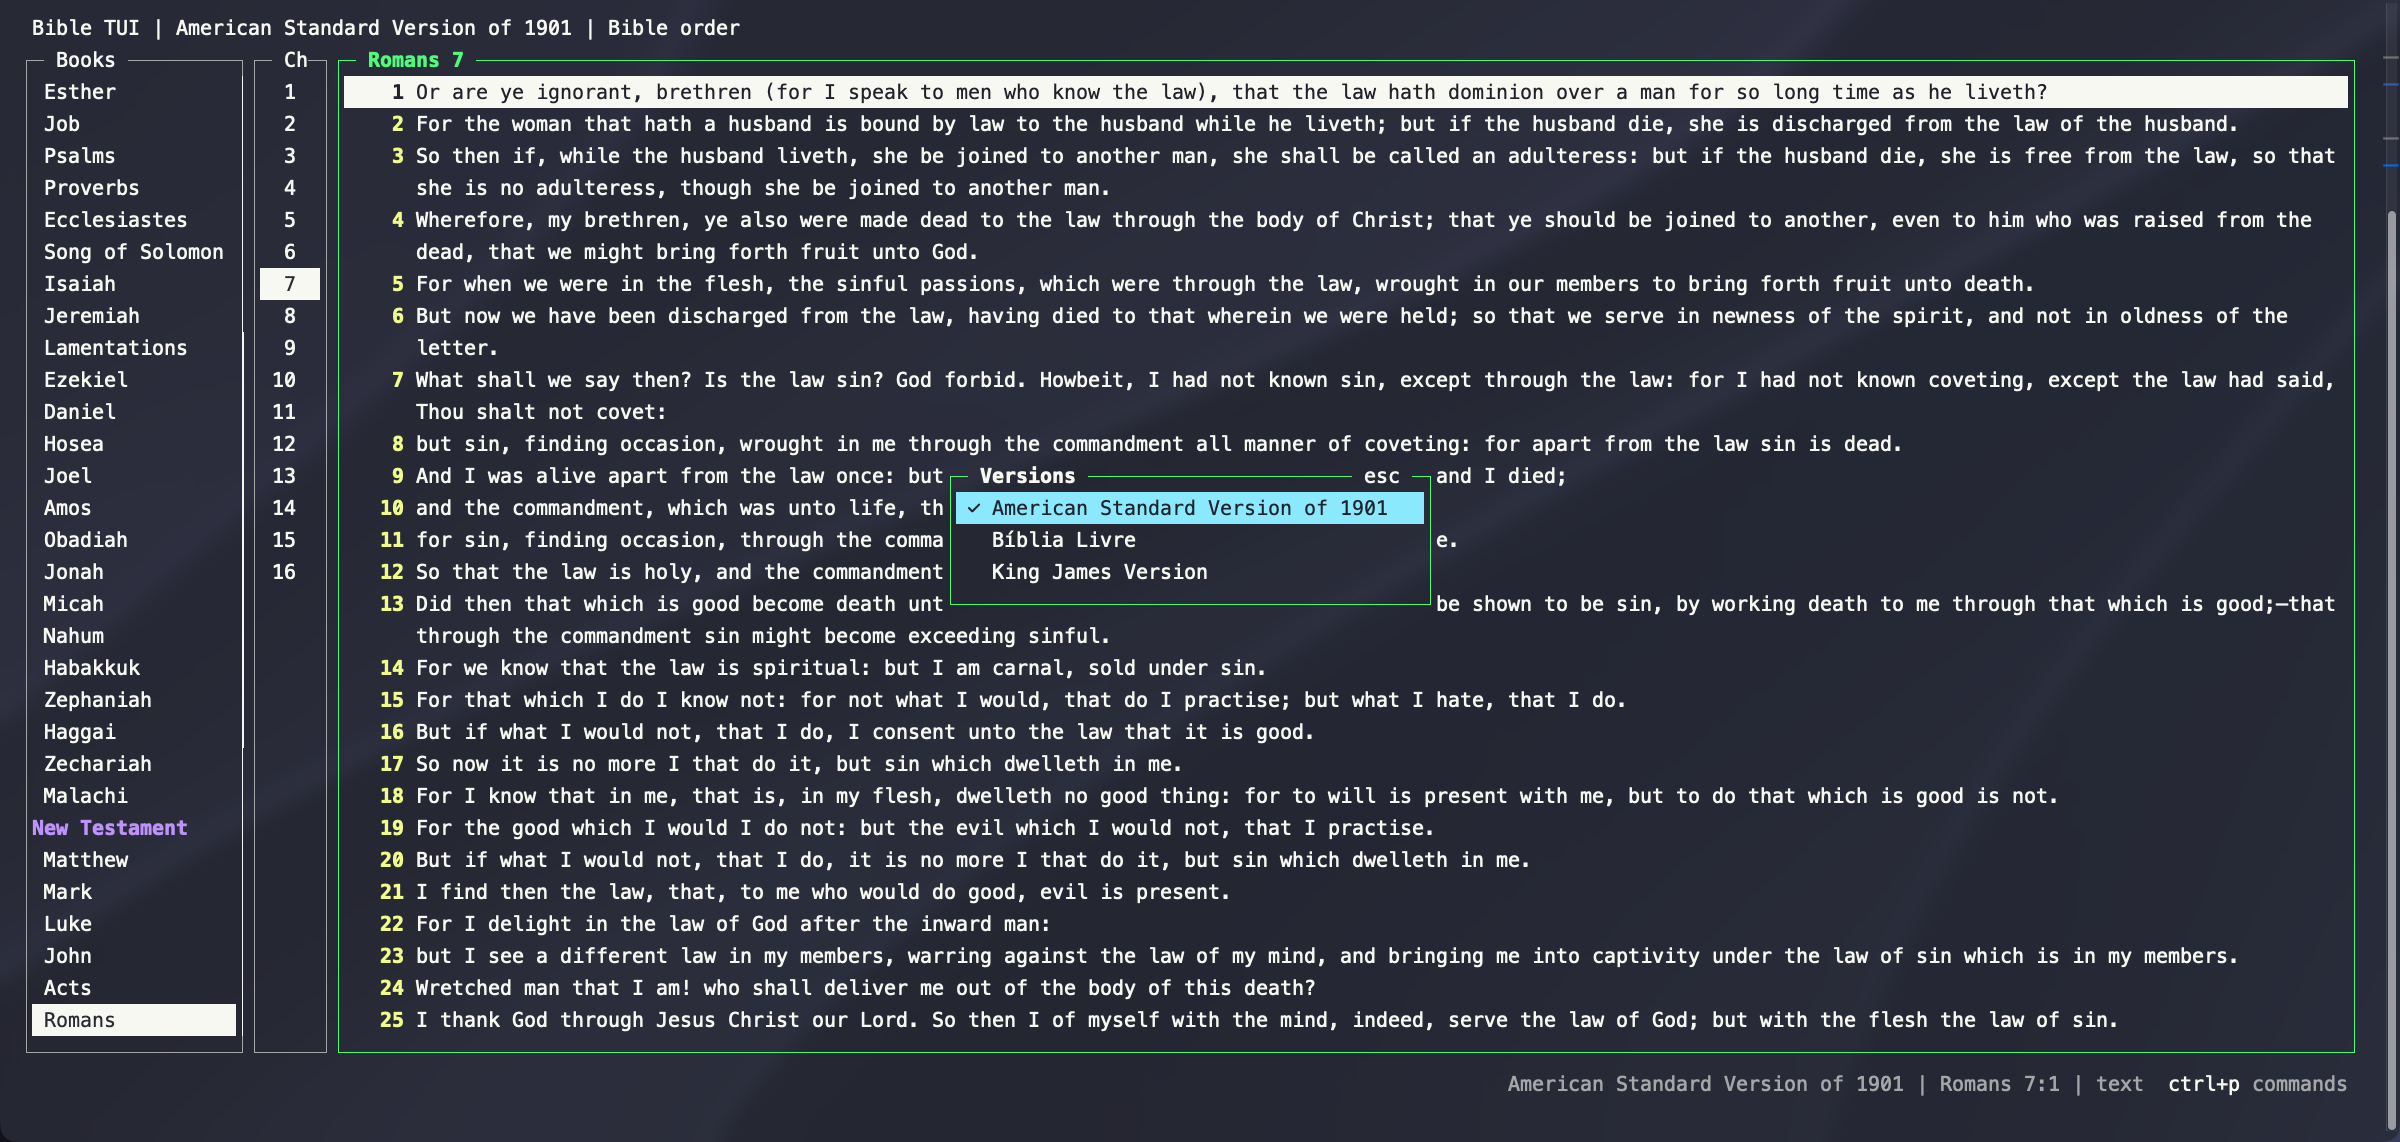
Task: Go to chapter 8 in Ch list
Action: pyautogui.click(x=290, y=316)
